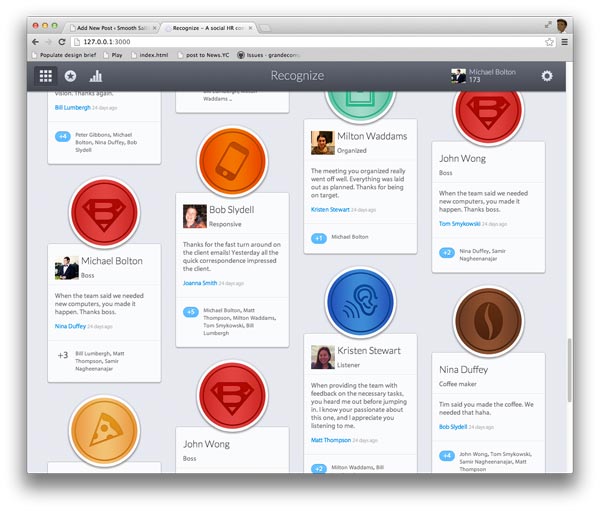Screen dimensions: 600x511
Task: Select the brown coffee bean badge
Action: (488, 321)
